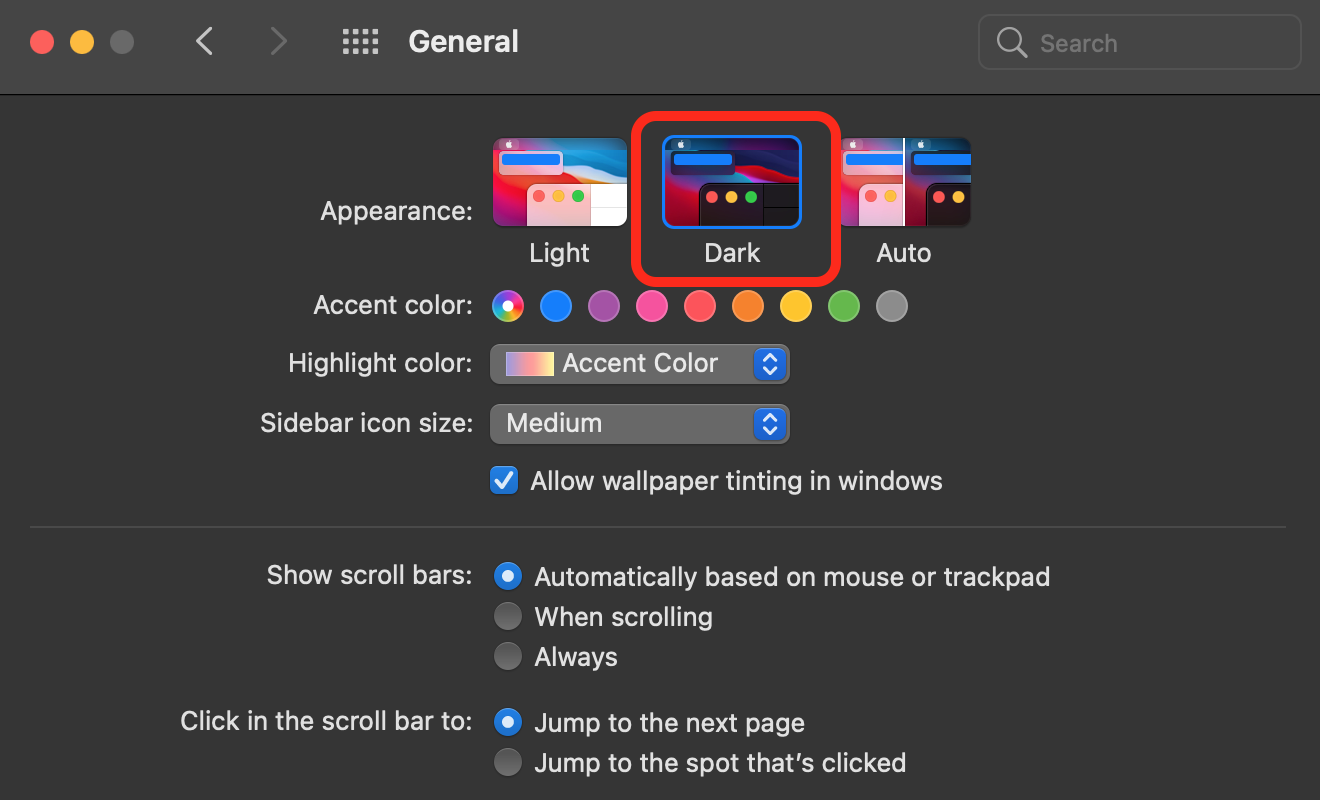Select Jump to the spot that's clicked

point(508,762)
